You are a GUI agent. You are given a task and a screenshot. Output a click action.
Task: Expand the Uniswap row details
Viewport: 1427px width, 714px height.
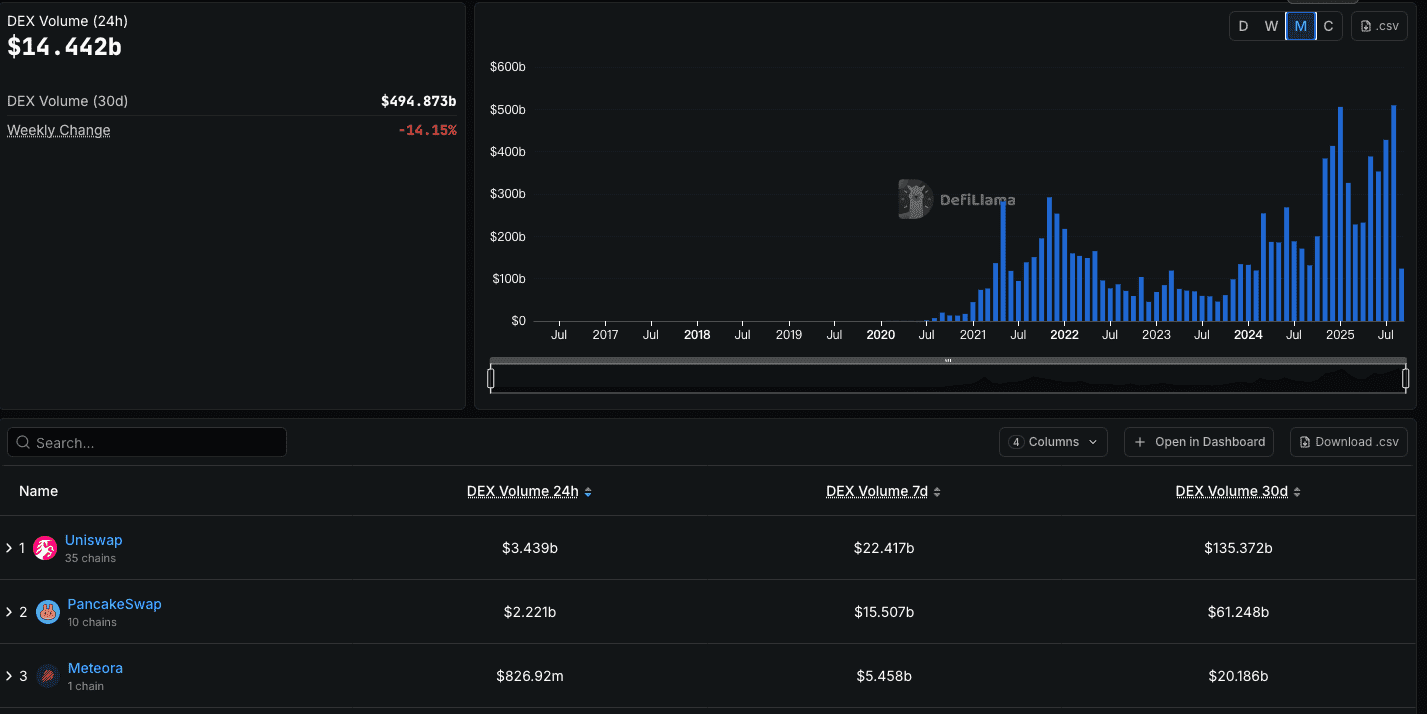pyautogui.click(x=10, y=547)
